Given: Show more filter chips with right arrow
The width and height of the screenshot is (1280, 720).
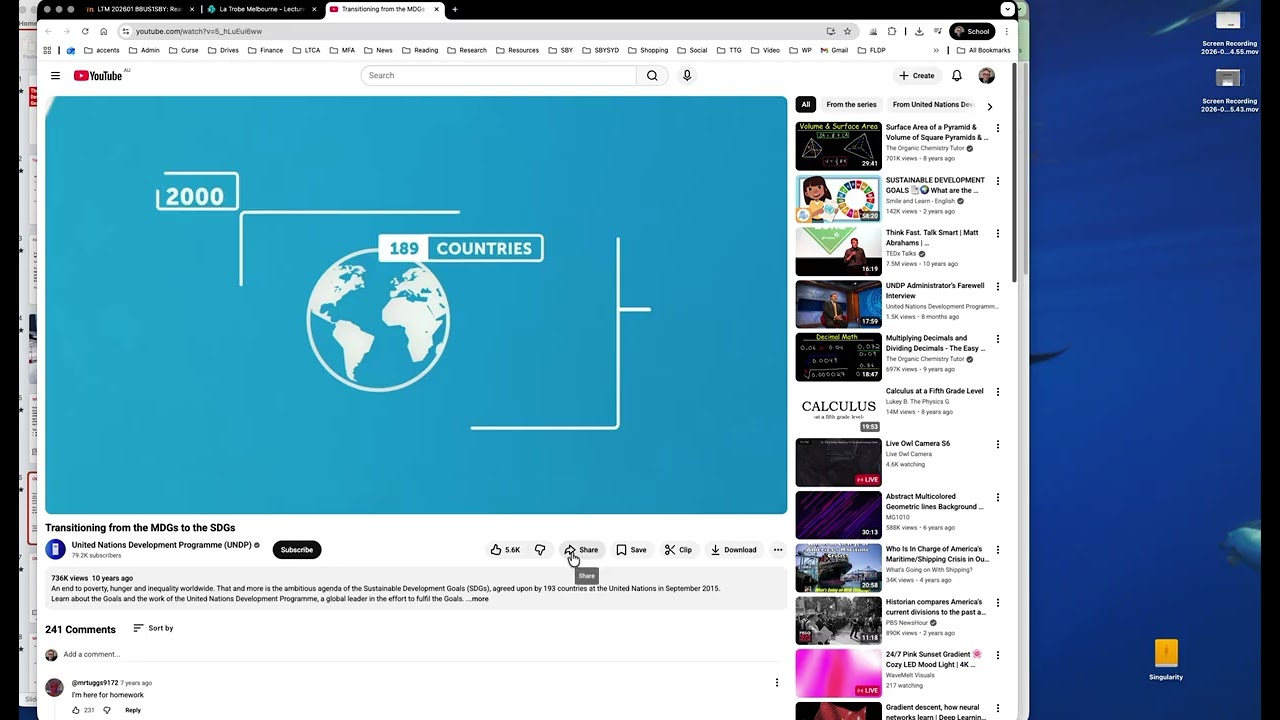Looking at the screenshot, I should [x=990, y=106].
